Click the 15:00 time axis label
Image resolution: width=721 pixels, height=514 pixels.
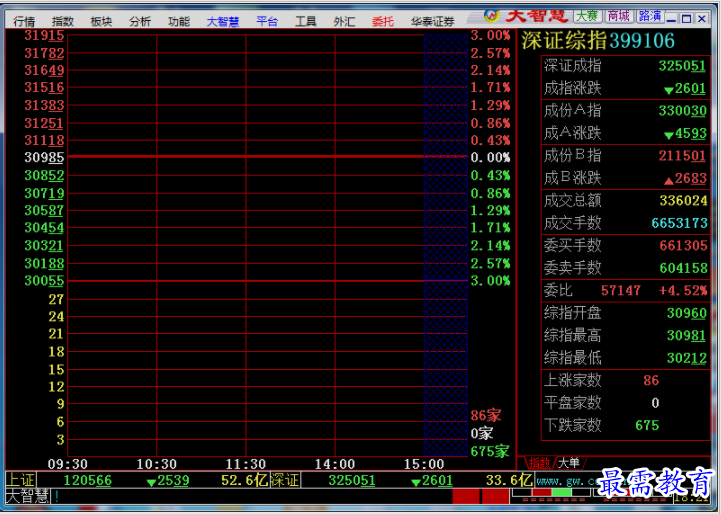pos(424,464)
